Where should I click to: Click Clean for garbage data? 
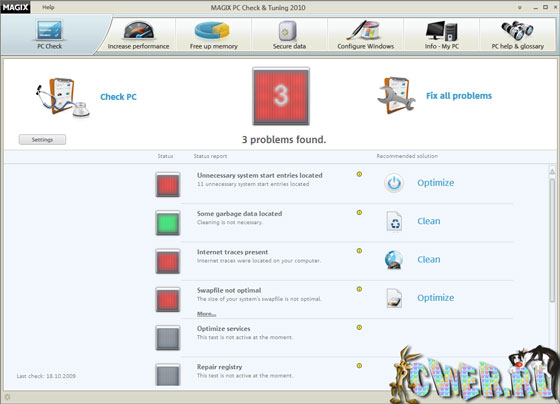point(429,221)
